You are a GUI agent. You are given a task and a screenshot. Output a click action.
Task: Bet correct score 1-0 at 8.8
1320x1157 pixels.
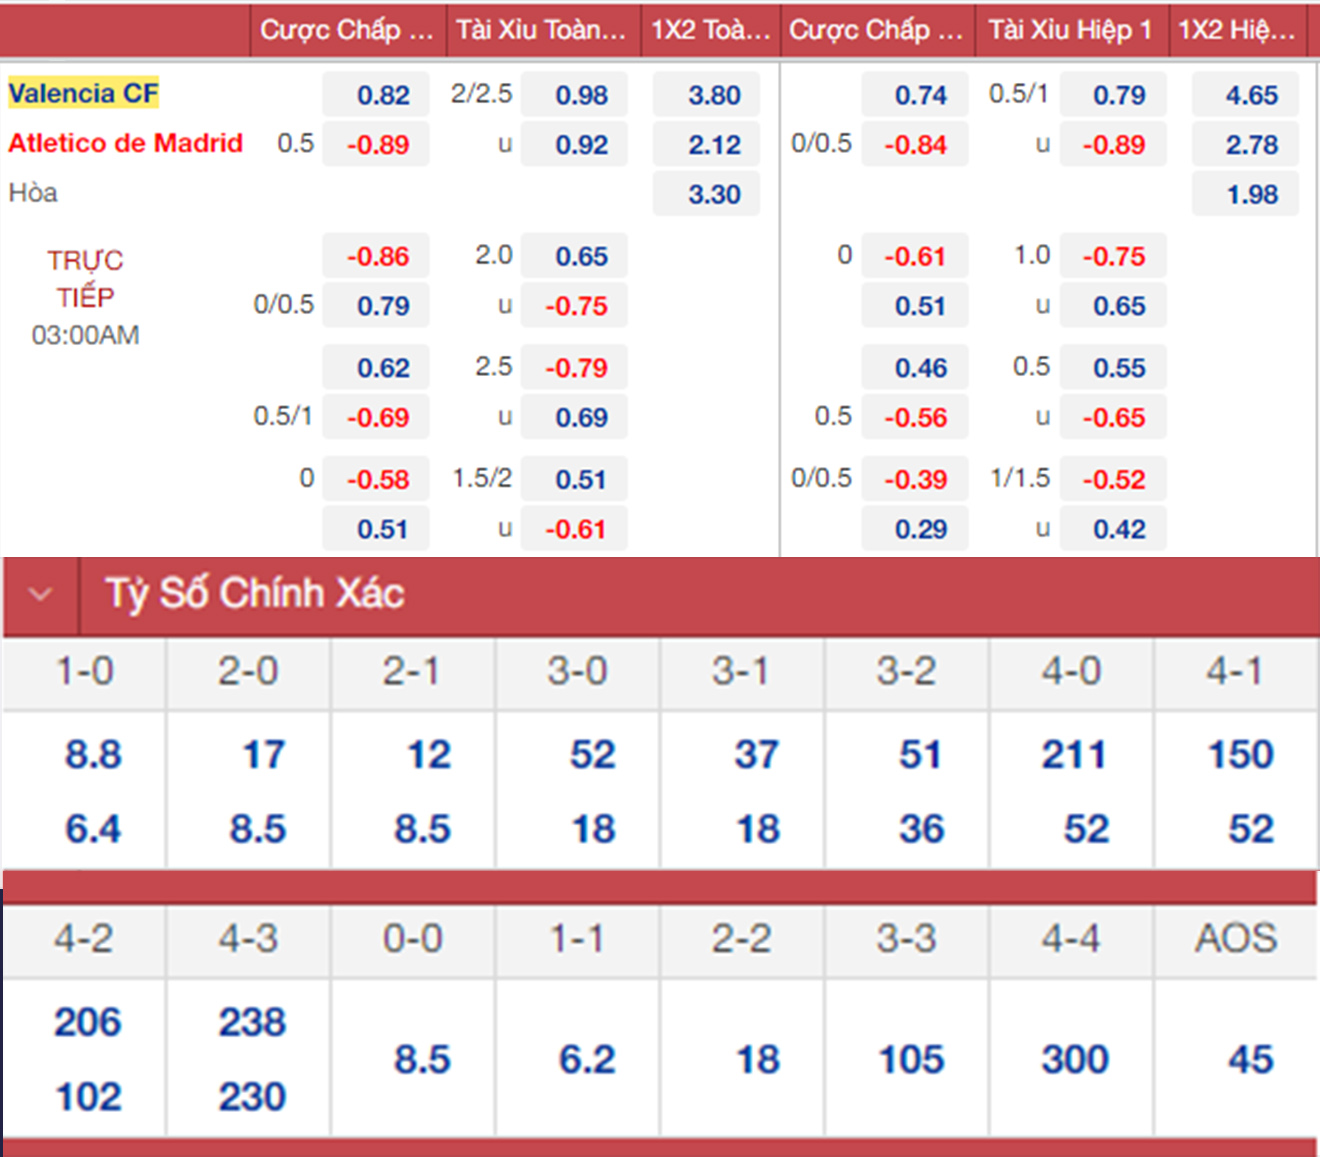[x=92, y=754]
